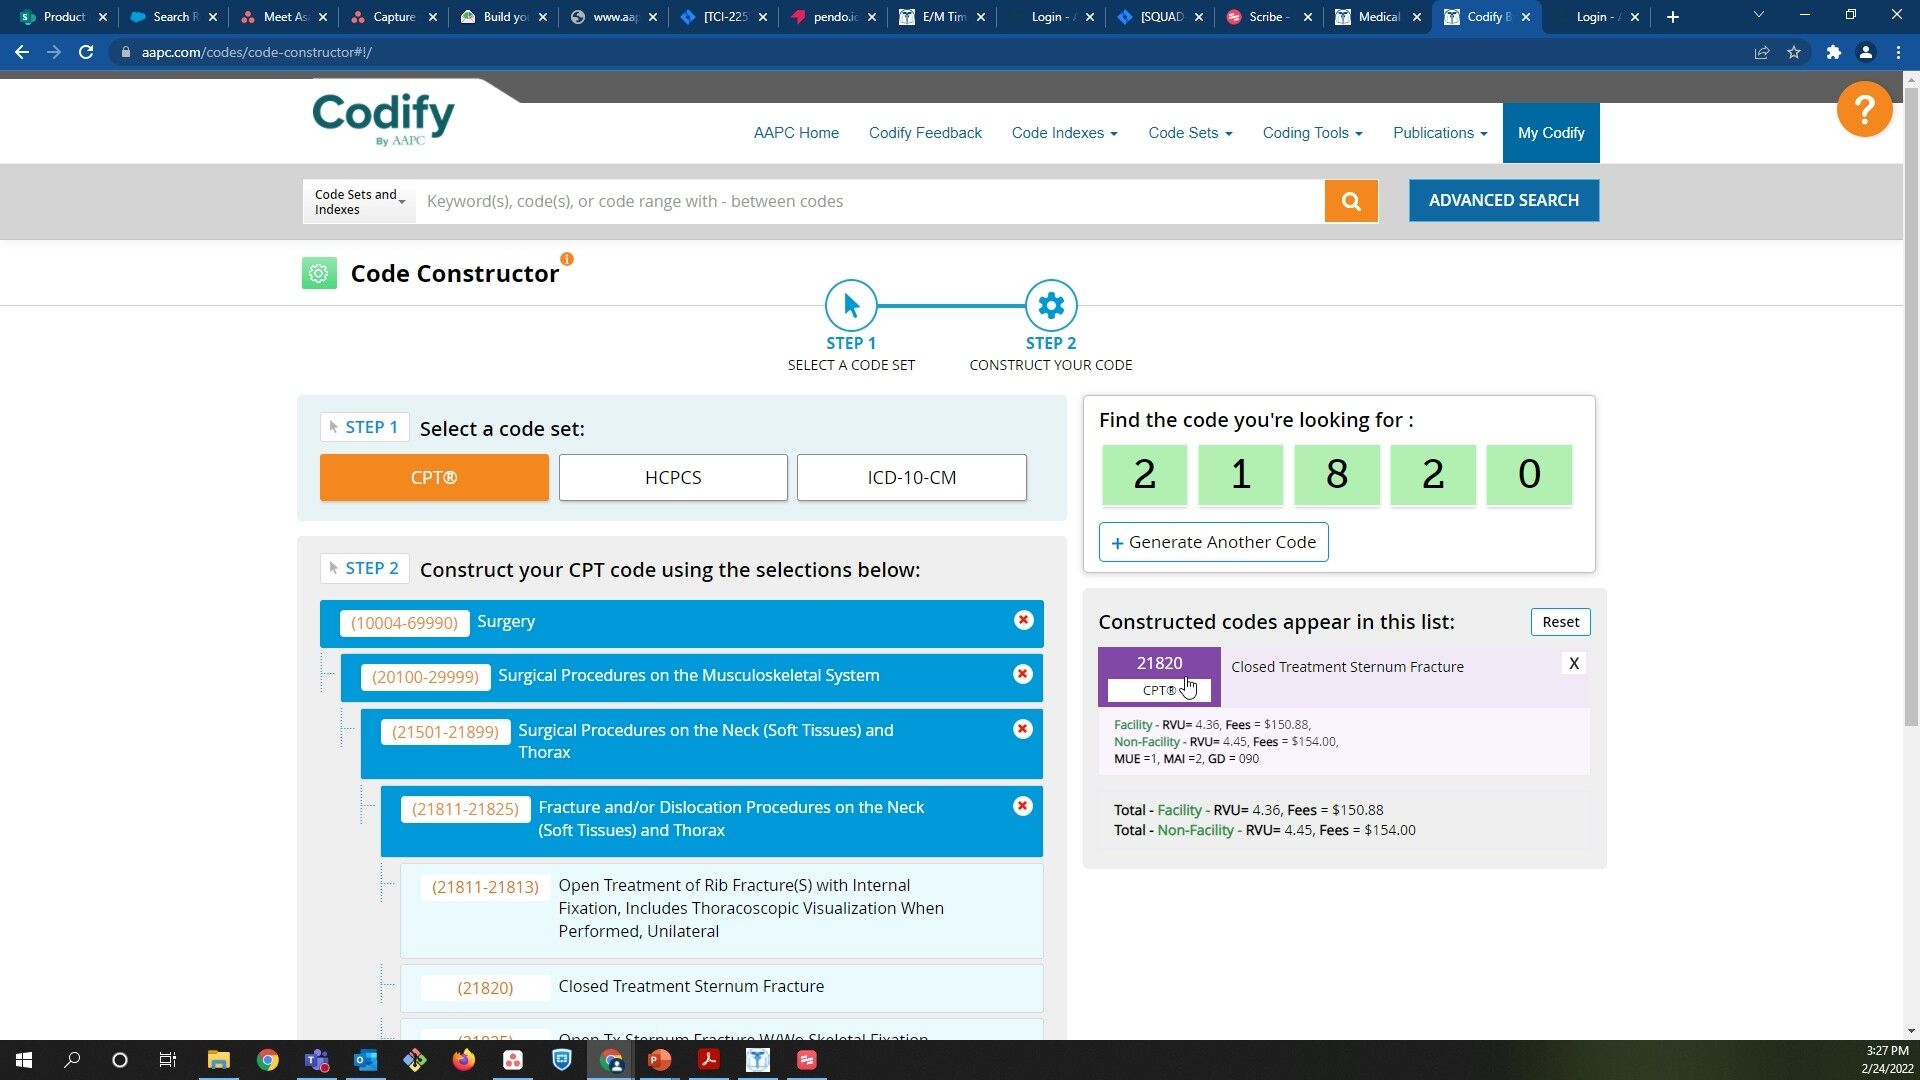Expand the Coding Tools menu
Screen dimensions: 1920x1080
1312,133
